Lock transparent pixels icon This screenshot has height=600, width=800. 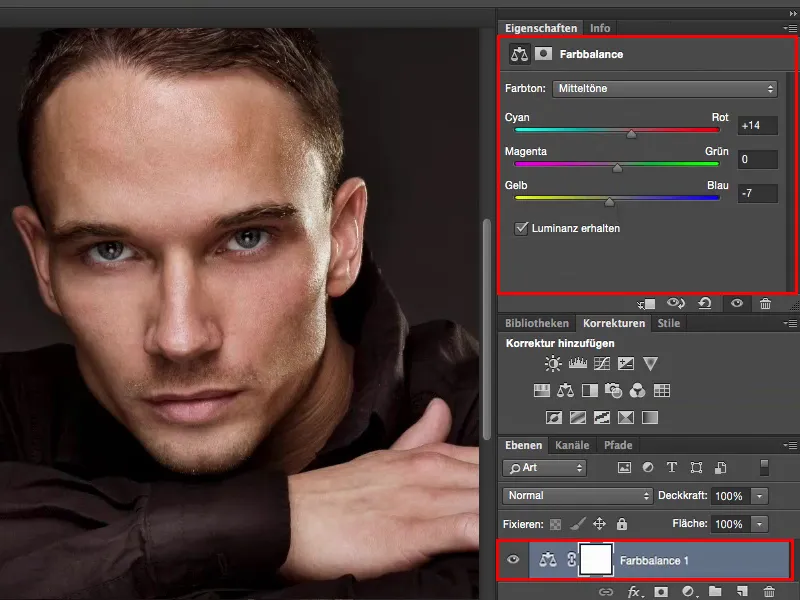(555, 524)
